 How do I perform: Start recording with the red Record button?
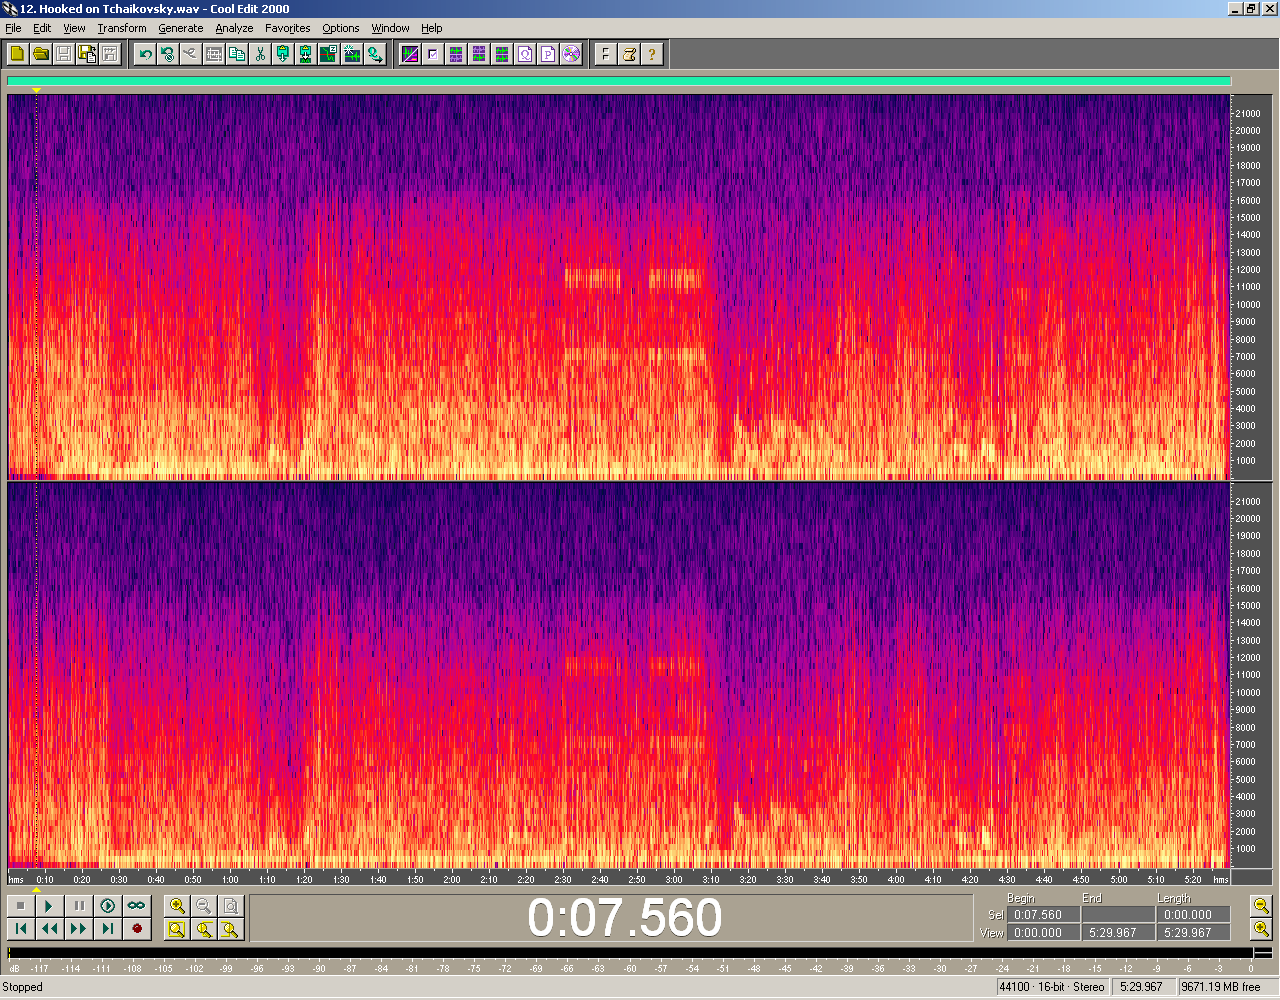136,929
